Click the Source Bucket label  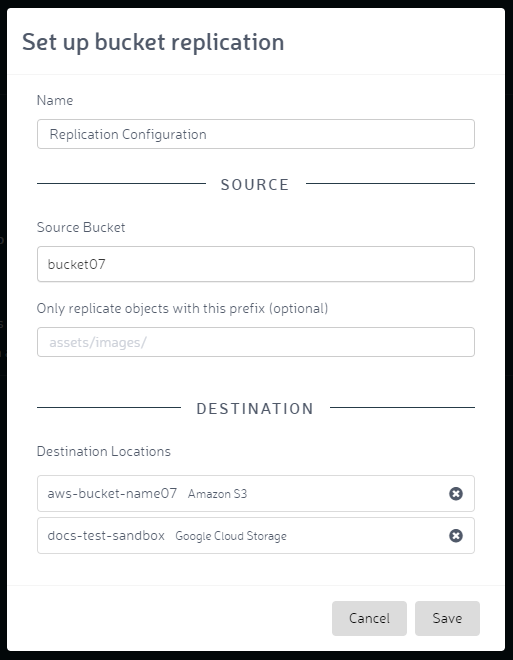tap(81, 227)
